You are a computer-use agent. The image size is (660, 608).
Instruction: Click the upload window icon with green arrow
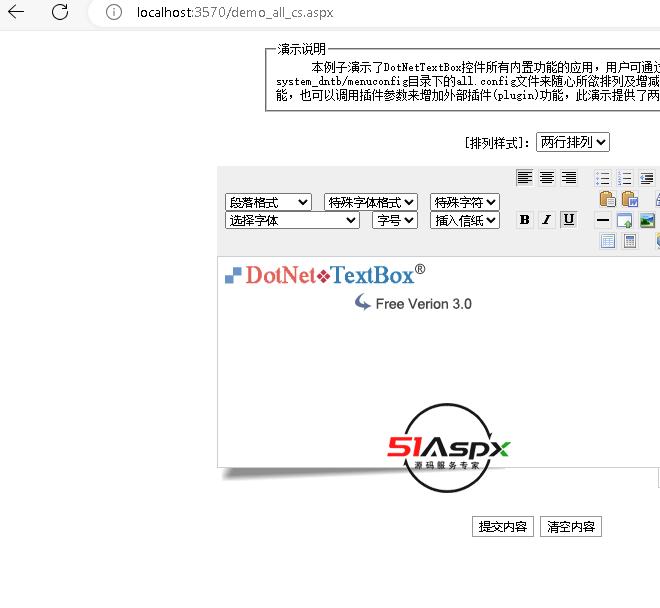click(625, 220)
